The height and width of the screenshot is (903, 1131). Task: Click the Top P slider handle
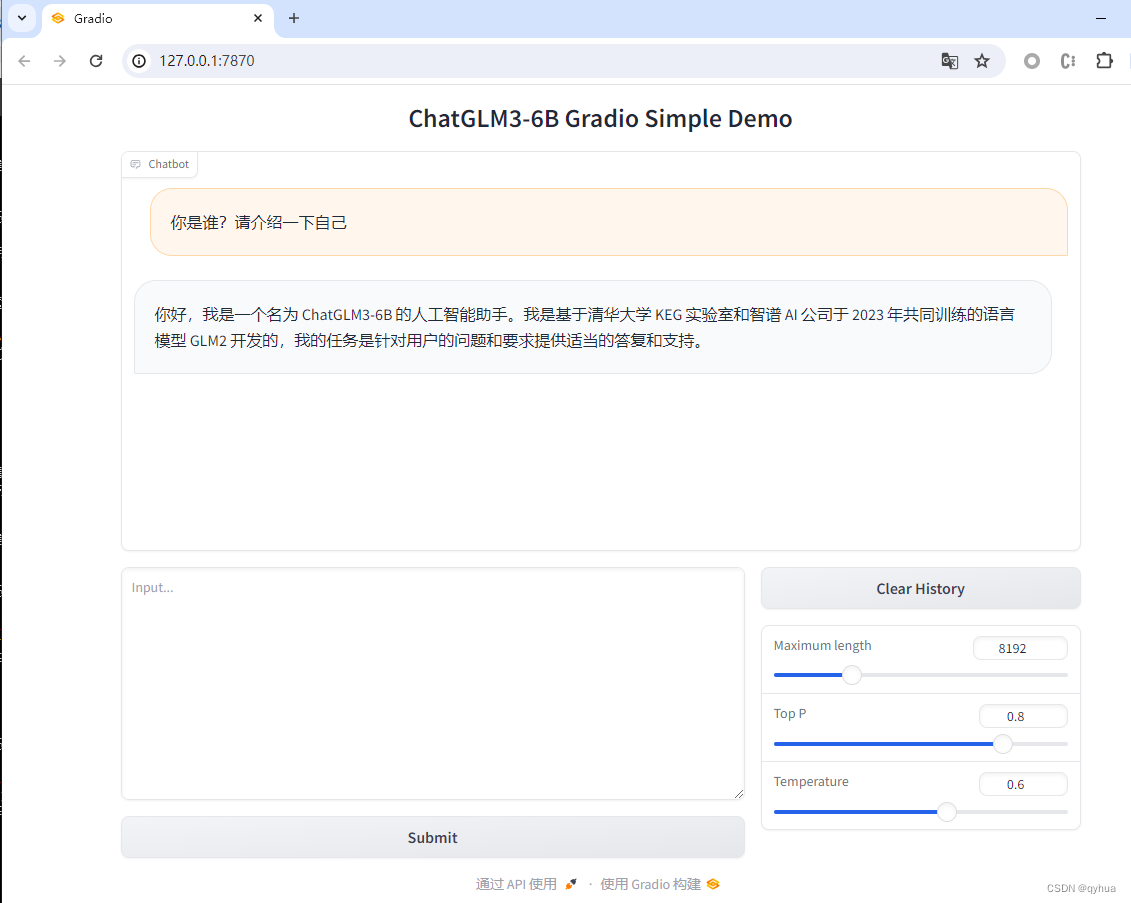pyautogui.click(x=1003, y=743)
